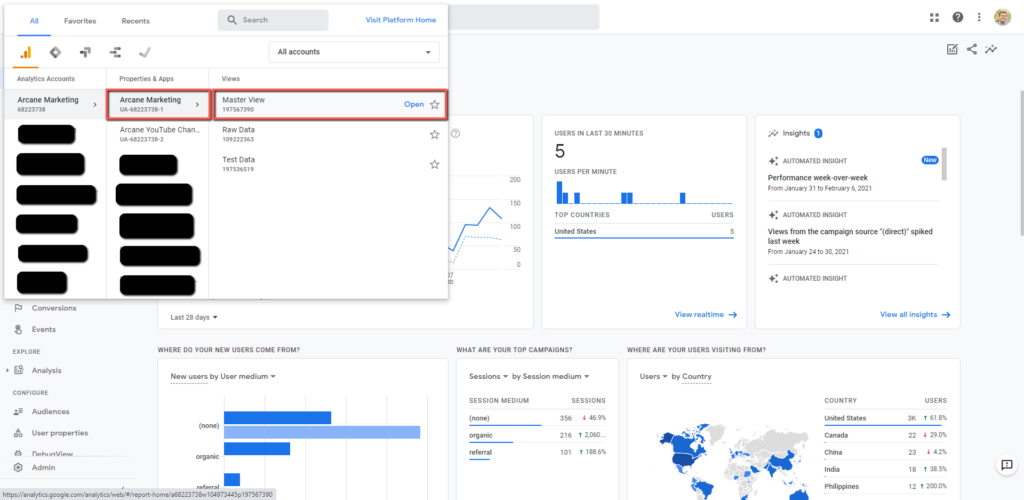Click the Philippines country row
The image size is (1024, 500).
coord(885,487)
